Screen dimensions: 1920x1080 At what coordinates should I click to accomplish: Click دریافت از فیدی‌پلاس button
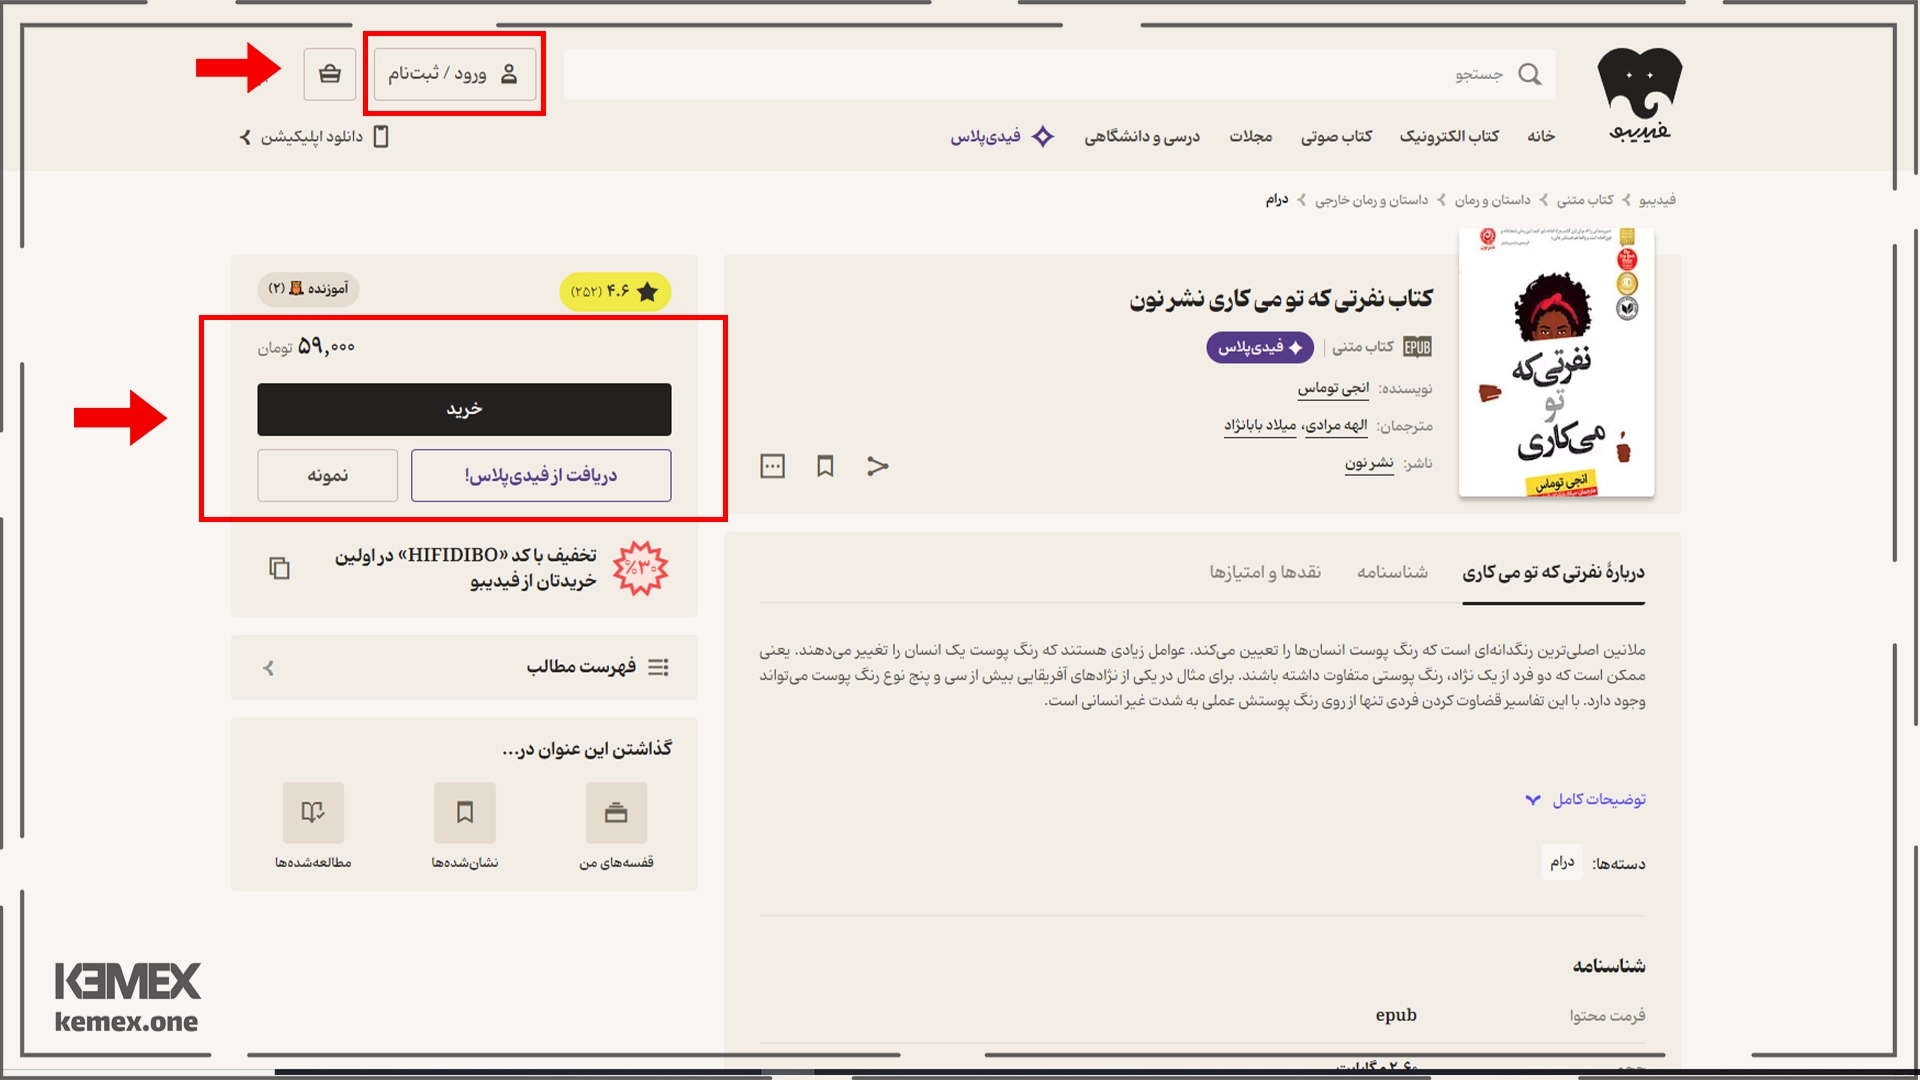(x=541, y=475)
